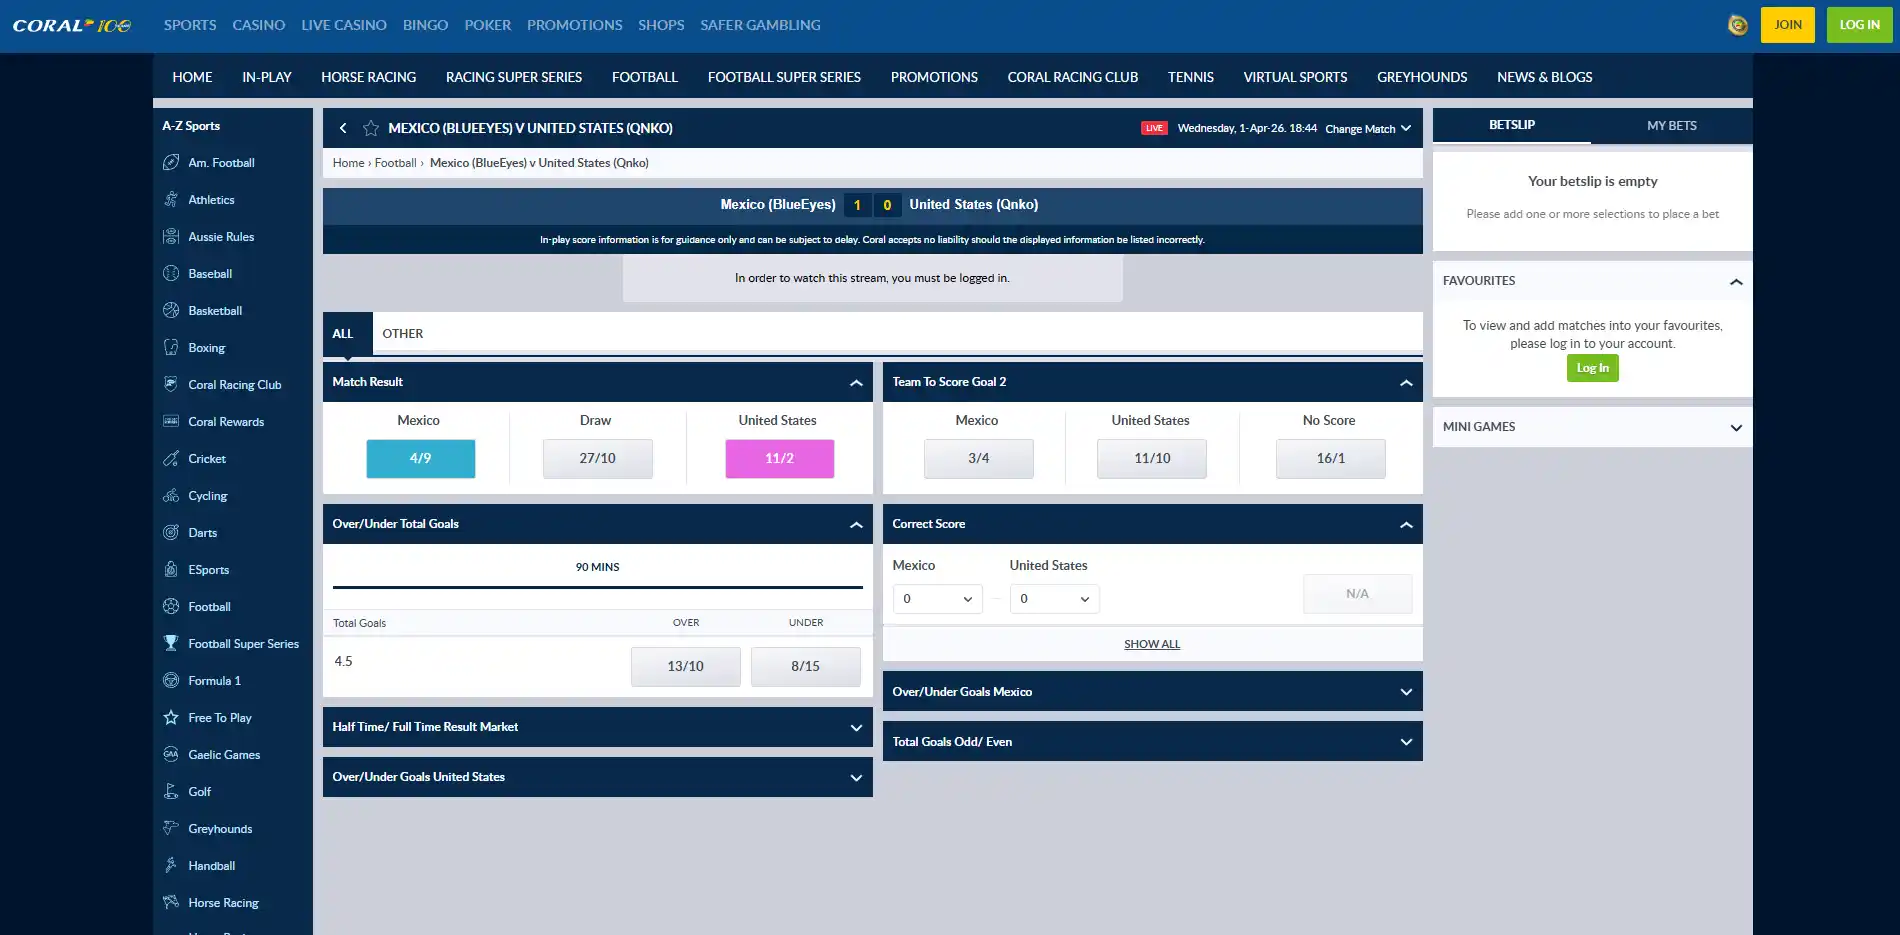The height and width of the screenshot is (935, 1900).
Task: Open the Basketball icon in sidebar
Action: pyautogui.click(x=171, y=310)
